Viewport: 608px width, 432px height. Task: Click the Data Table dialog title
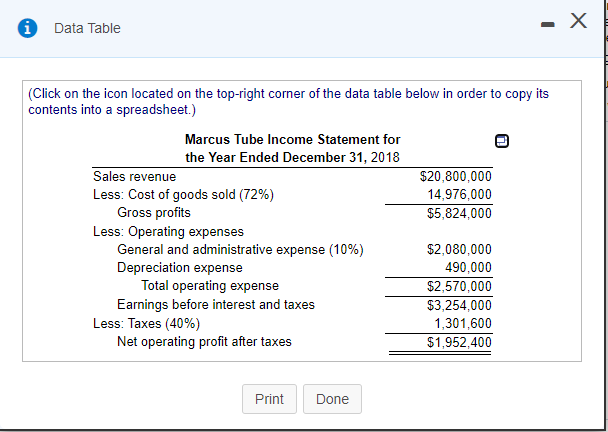click(x=87, y=28)
